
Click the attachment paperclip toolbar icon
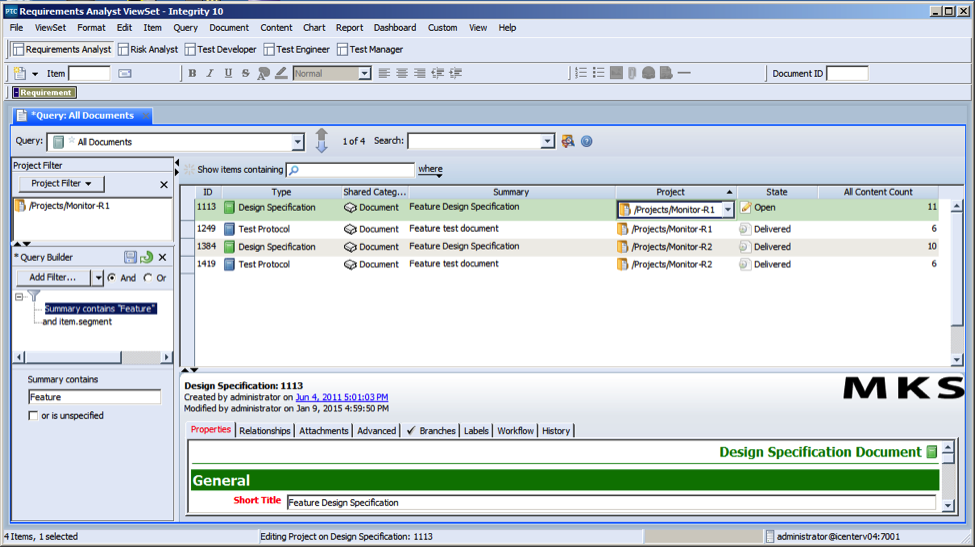click(632, 73)
